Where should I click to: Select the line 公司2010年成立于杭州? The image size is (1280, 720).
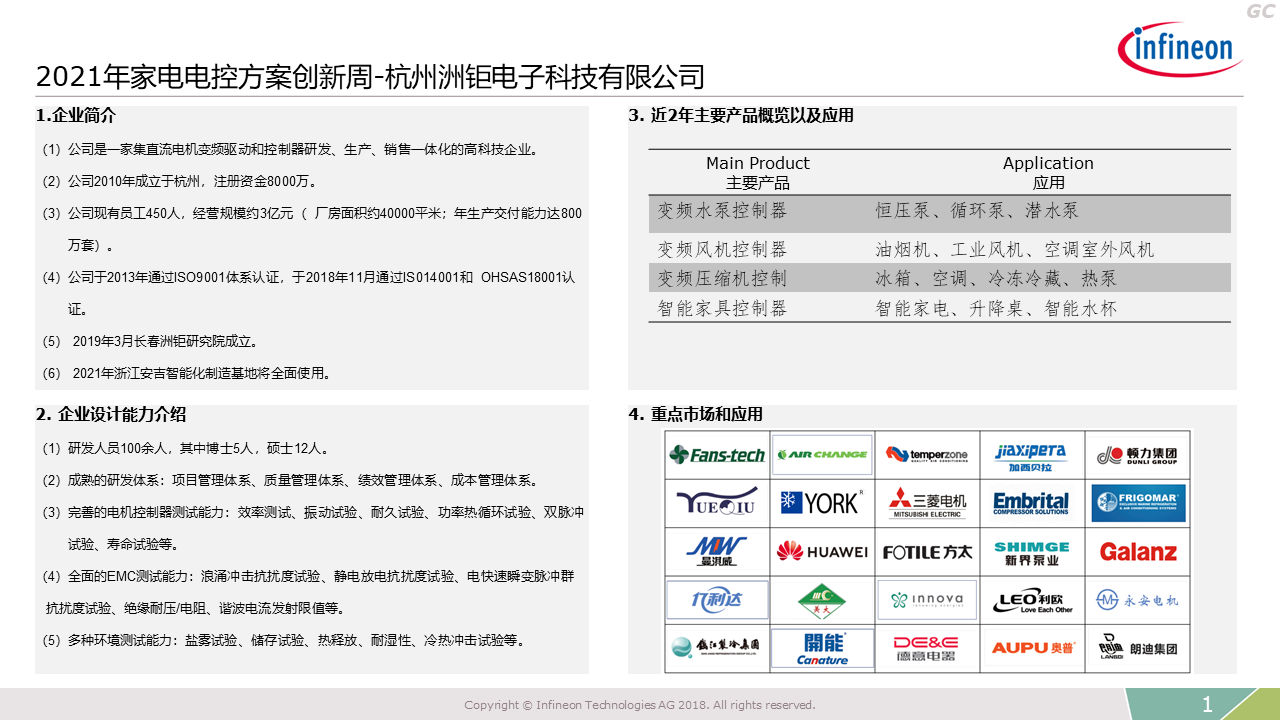click(x=179, y=181)
